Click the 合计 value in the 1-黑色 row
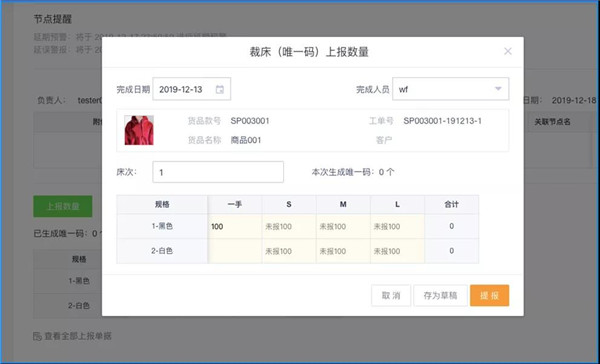This screenshot has width=600, height=364. pyautogui.click(x=452, y=226)
